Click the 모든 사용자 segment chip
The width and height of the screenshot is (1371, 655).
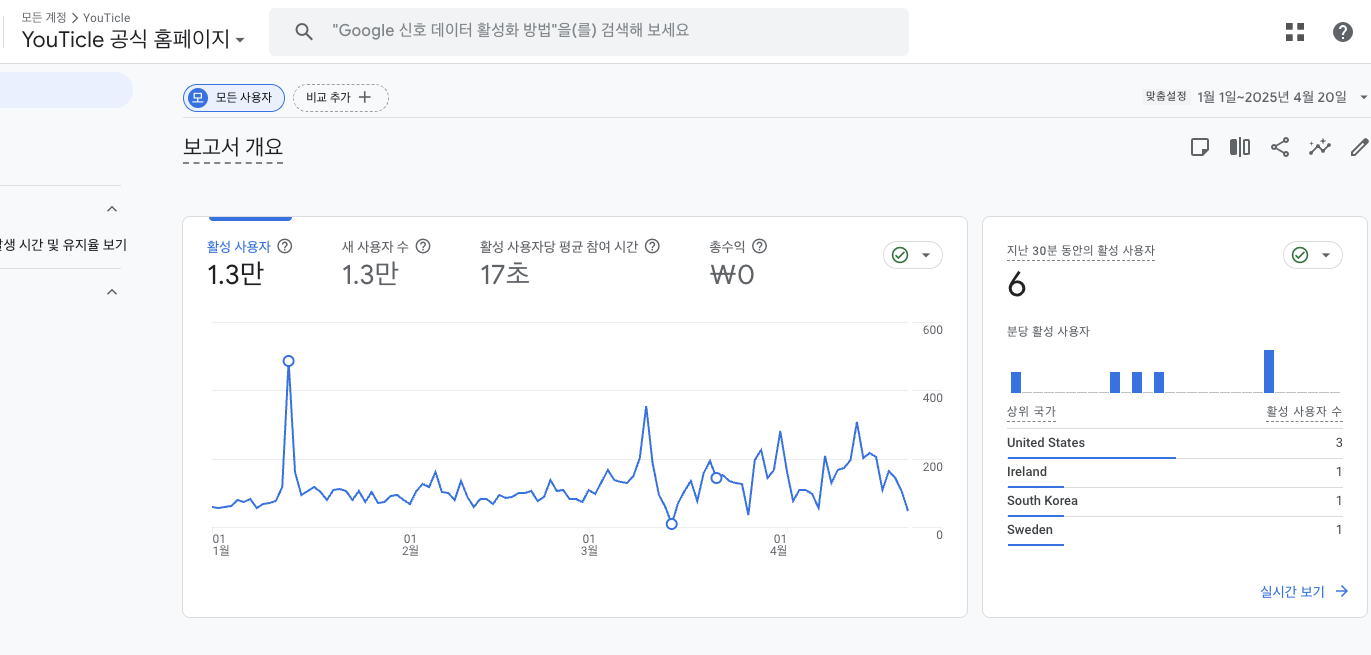click(x=234, y=97)
